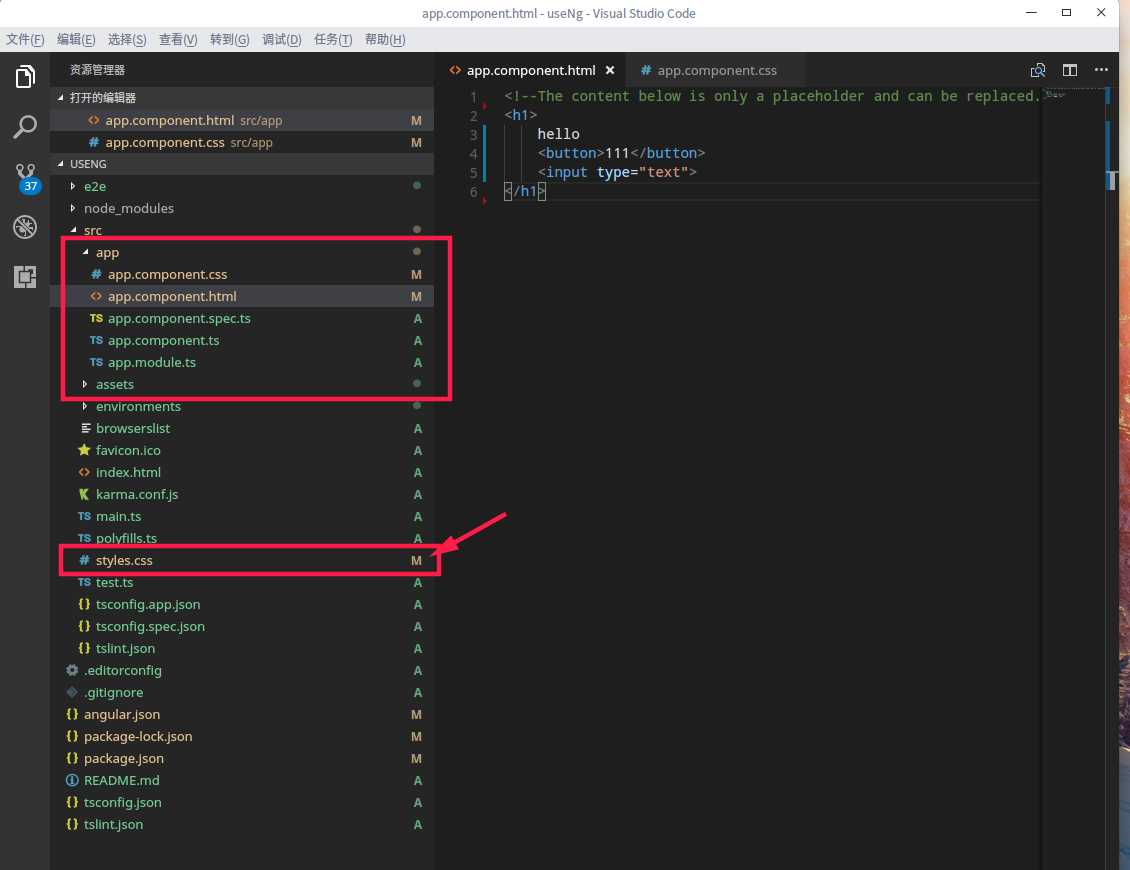Click the closing </h1> tag line
This screenshot has height=870, width=1130.
click(x=525, y=191)
